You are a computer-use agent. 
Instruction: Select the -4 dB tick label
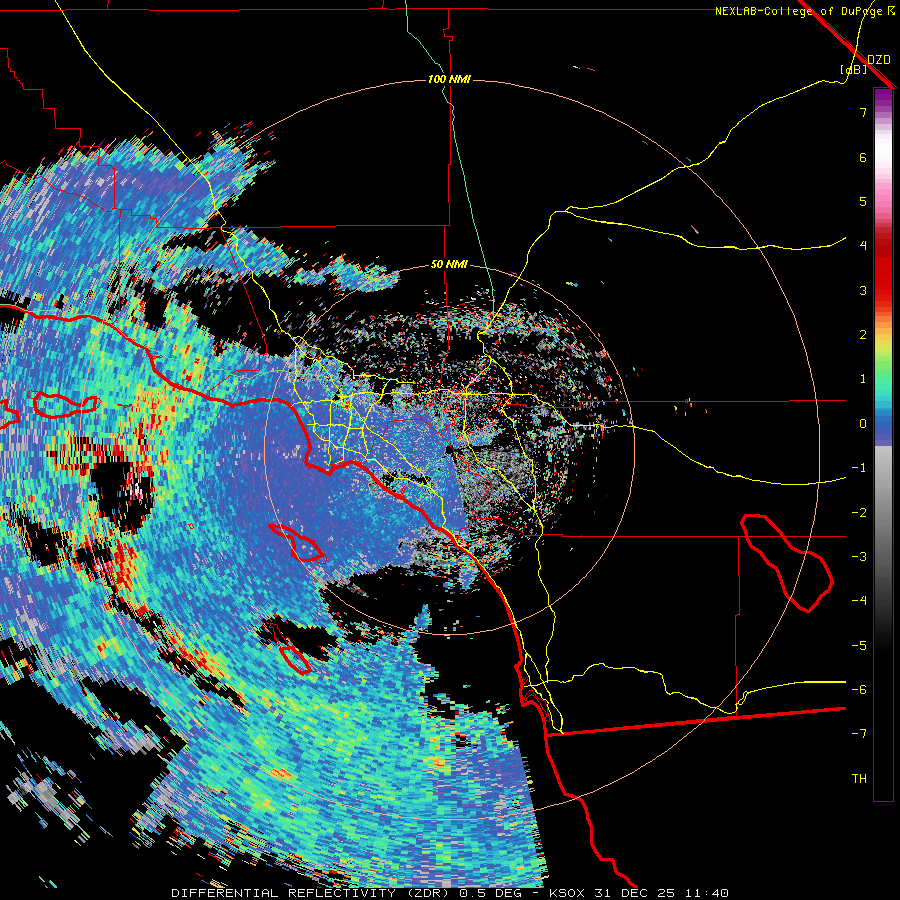coord(859,601)
